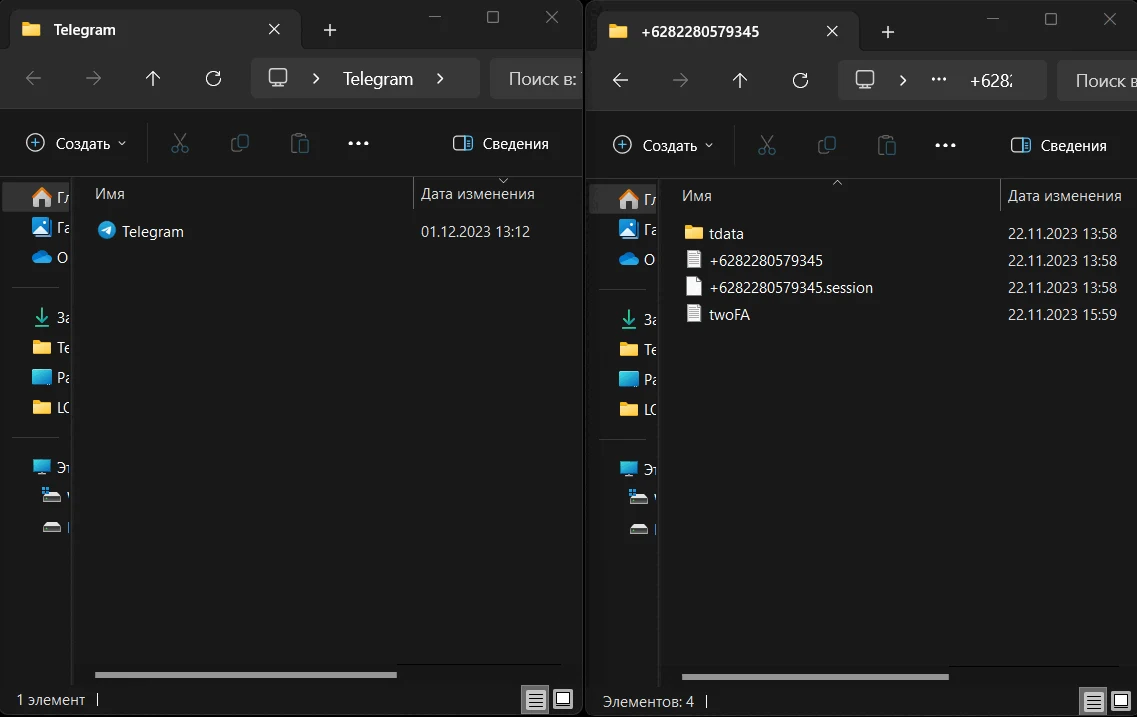Expand hidden path ellipsis in +6282280579345 address bar
This screenshot has height=717, width=1137.
[x=939, y=80]
